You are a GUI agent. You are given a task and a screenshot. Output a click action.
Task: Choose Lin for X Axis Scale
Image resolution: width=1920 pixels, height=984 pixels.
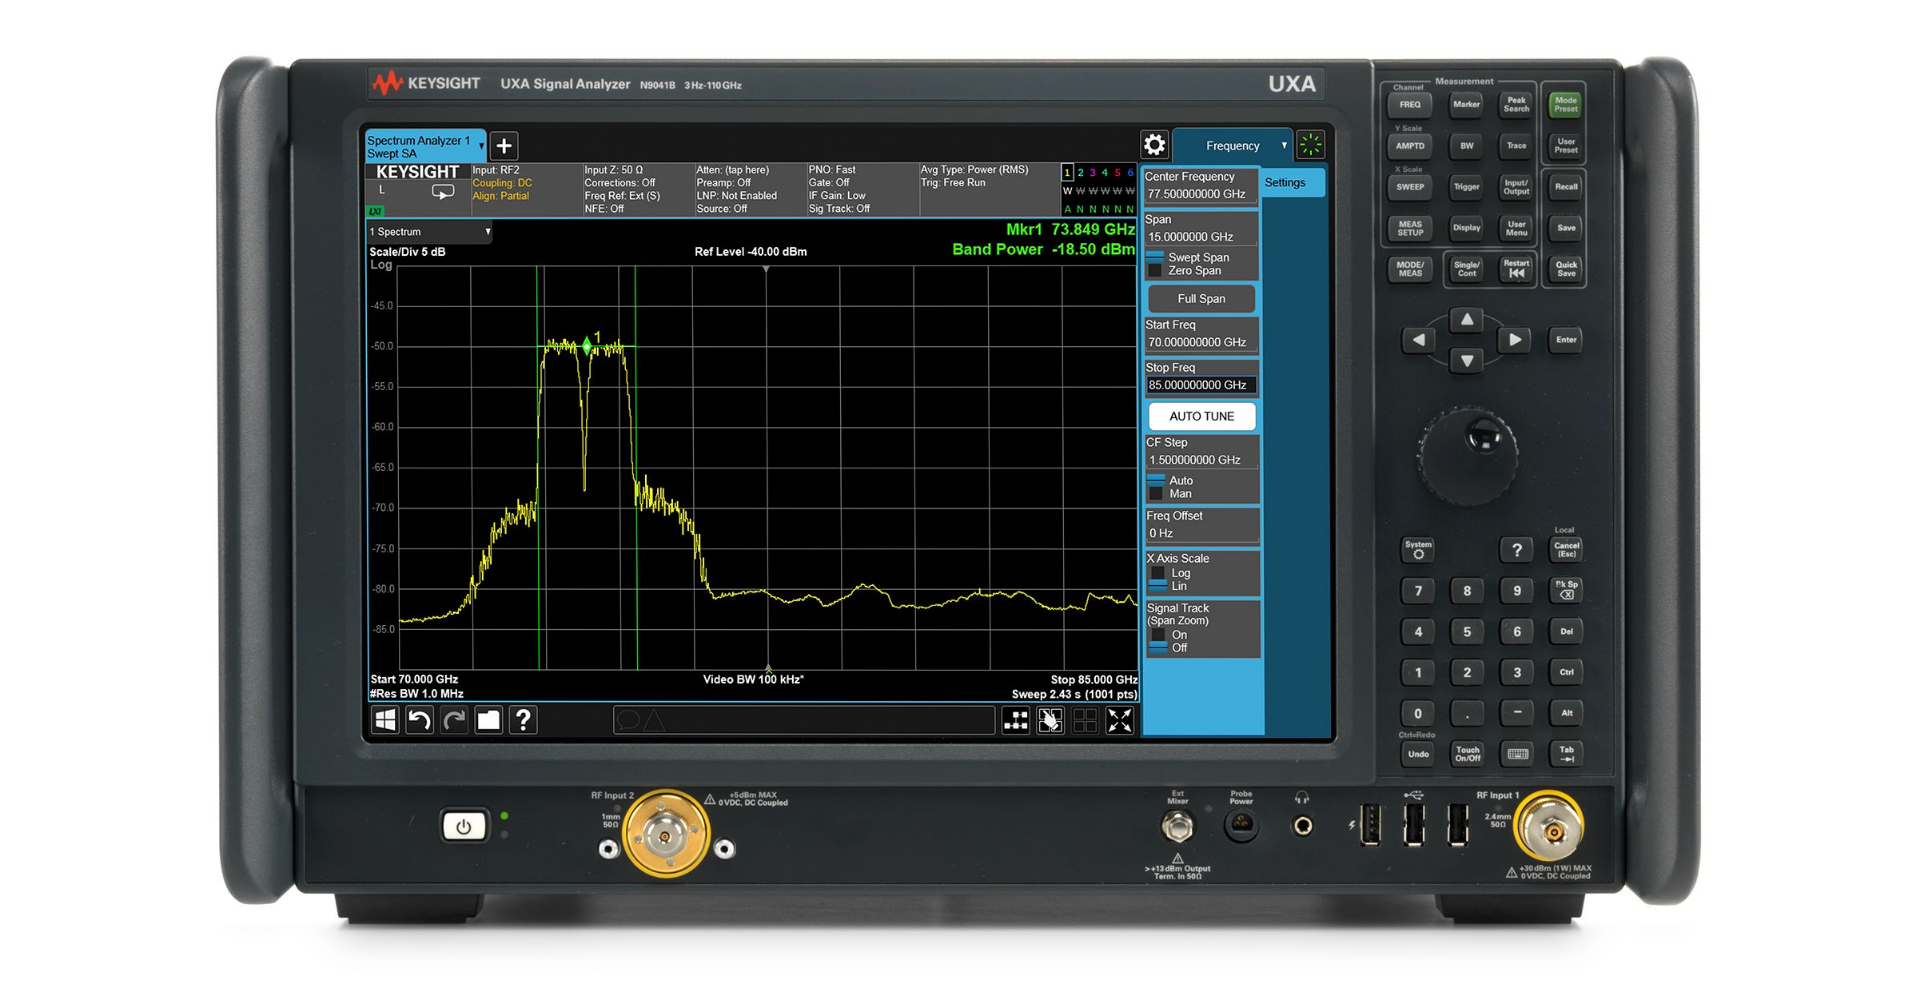coord(1170,587)
